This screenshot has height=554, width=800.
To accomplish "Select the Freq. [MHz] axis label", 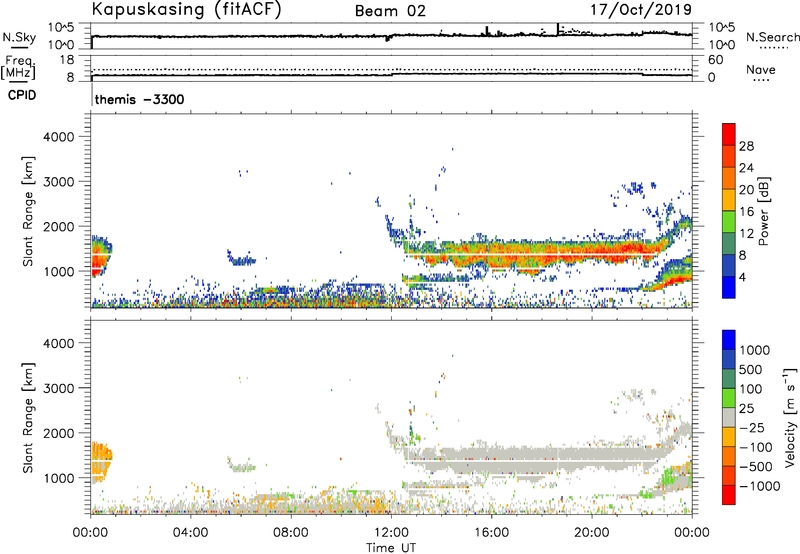I will pyautogui.click(x=18, y=67).
